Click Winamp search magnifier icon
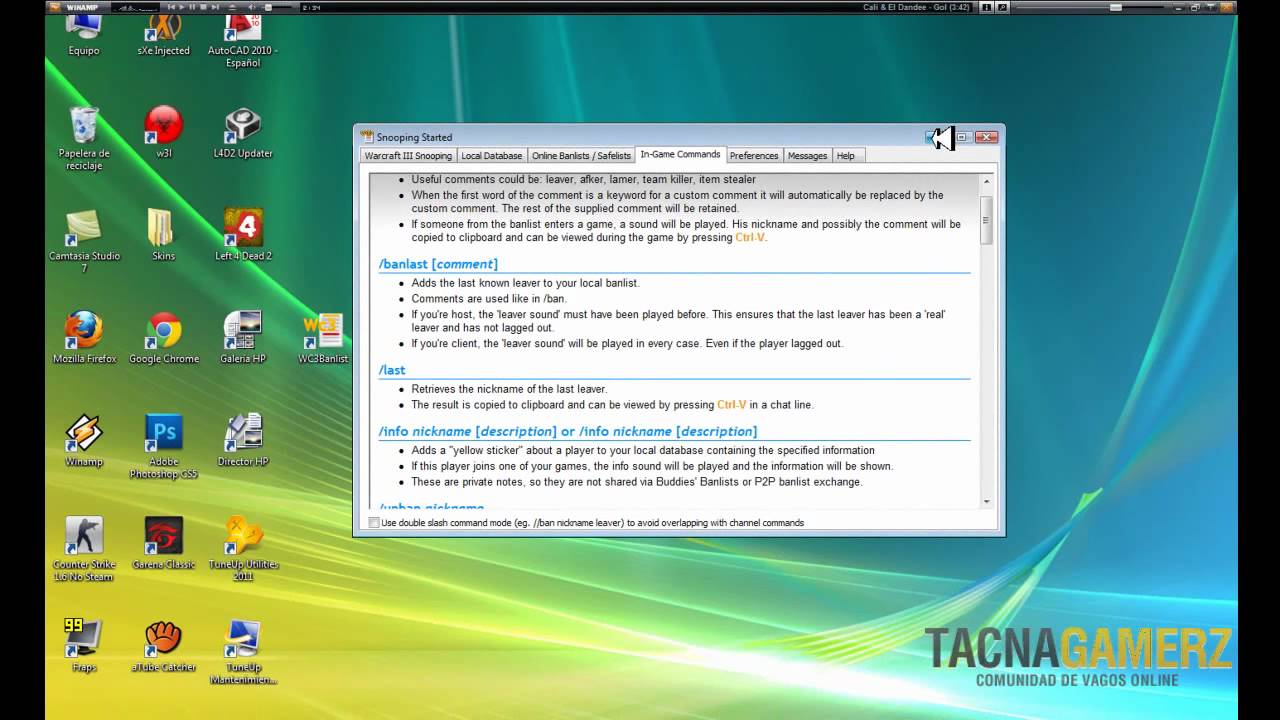This screenshot has height=720, width=1280. (1002, 7)
